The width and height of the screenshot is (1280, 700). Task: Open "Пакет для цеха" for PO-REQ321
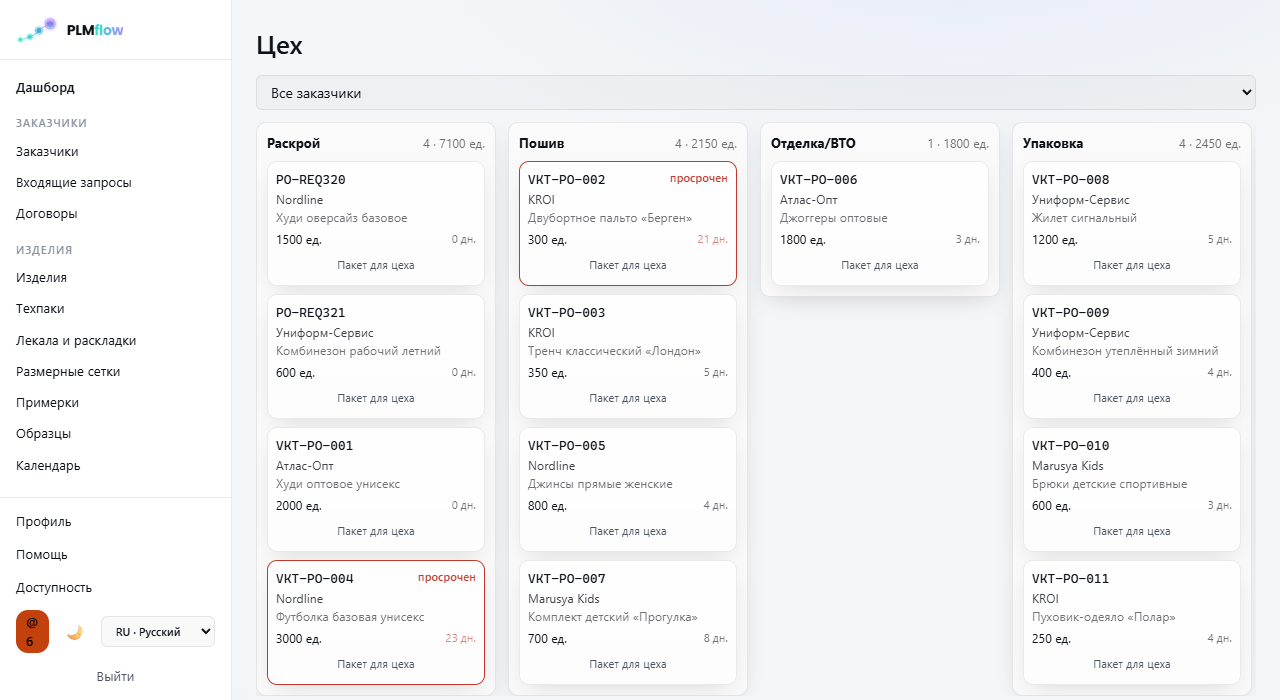(376, 398)
